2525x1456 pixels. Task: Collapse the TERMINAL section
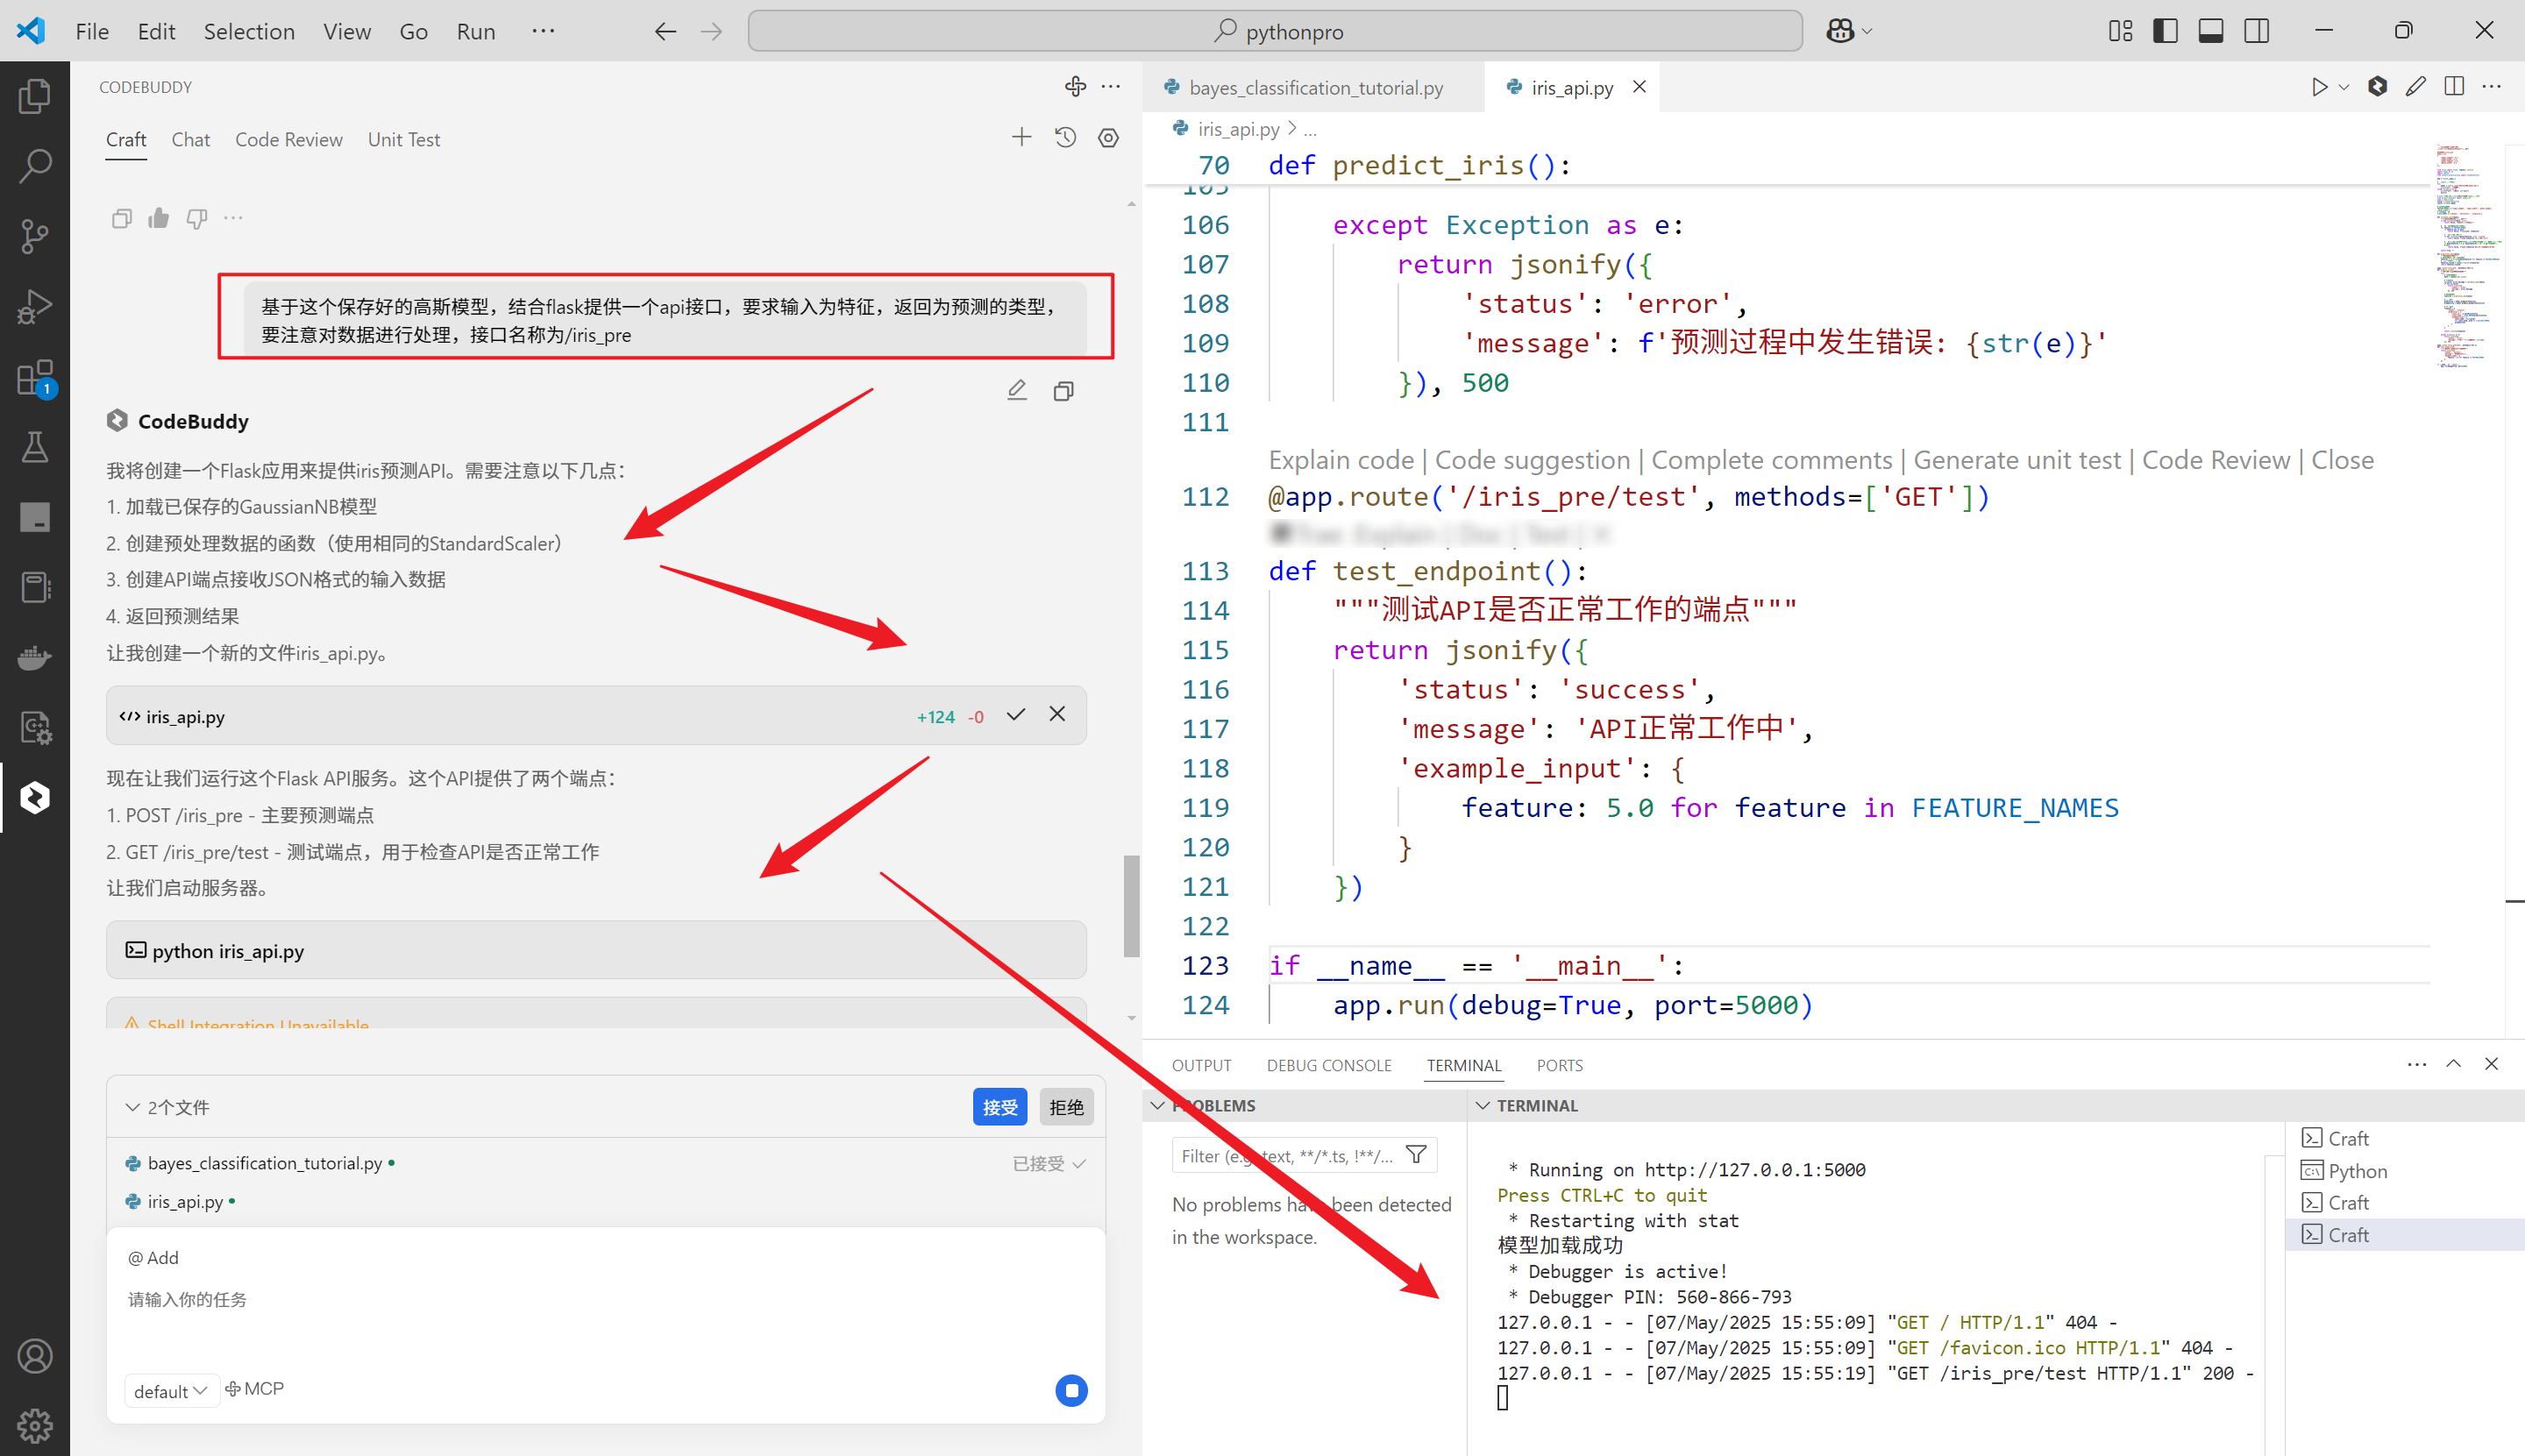(x=1483, y=1105)
